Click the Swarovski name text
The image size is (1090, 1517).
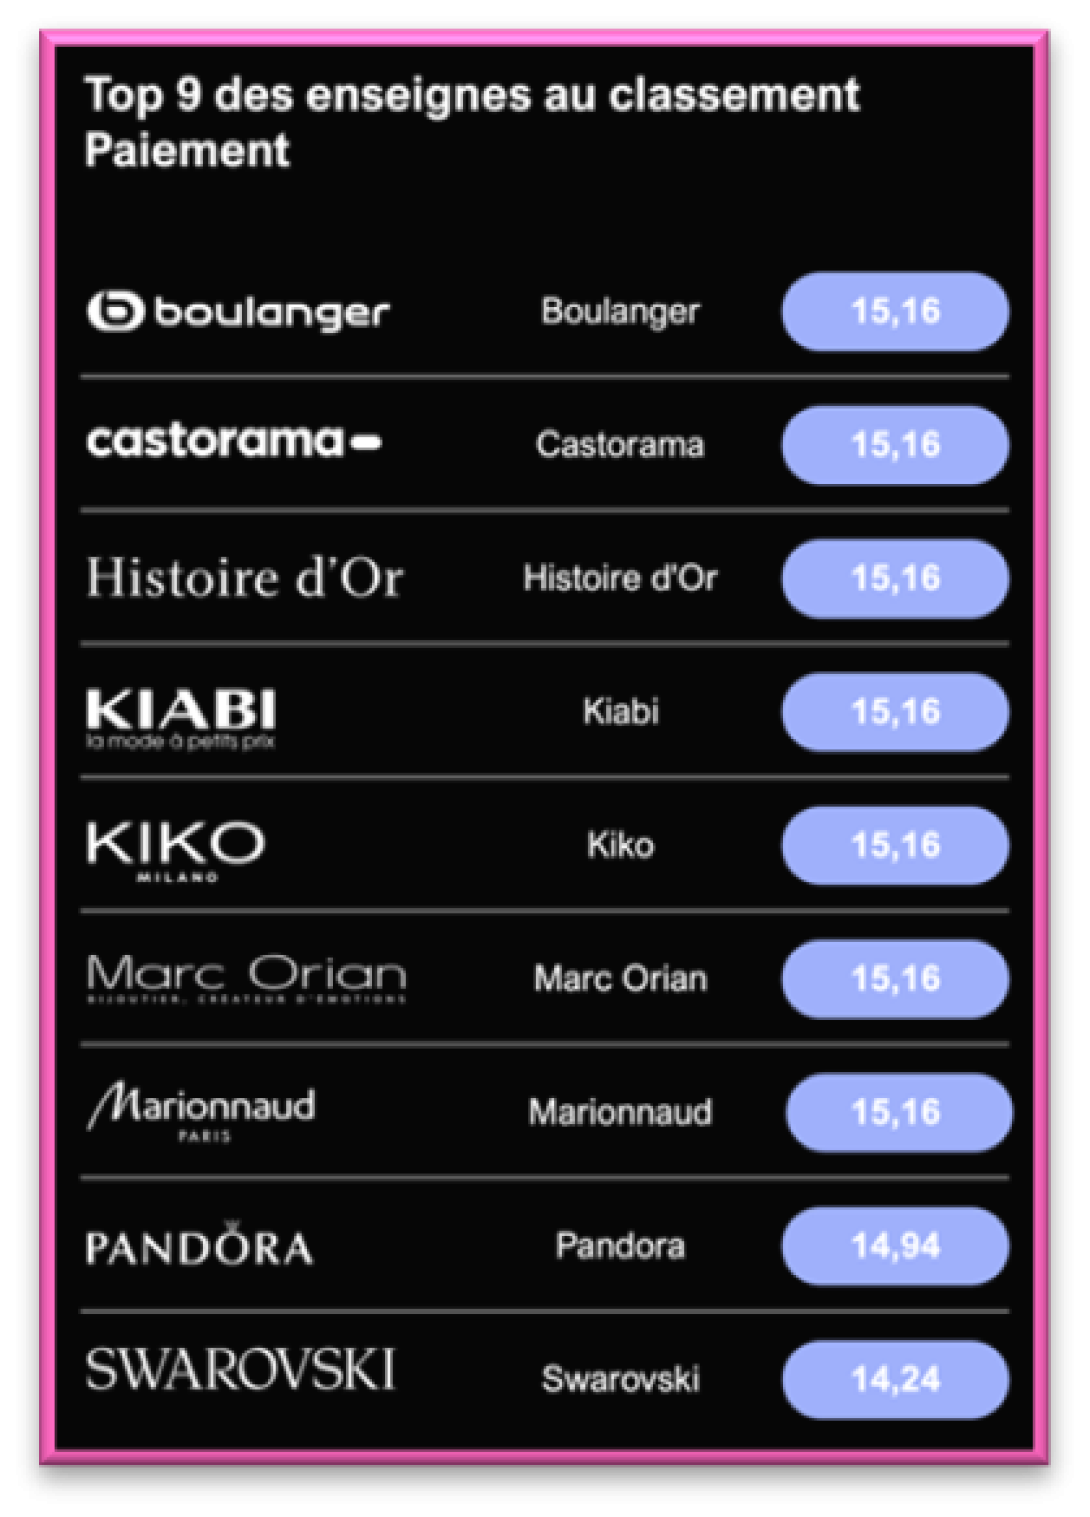click(x=620, y=1380)
